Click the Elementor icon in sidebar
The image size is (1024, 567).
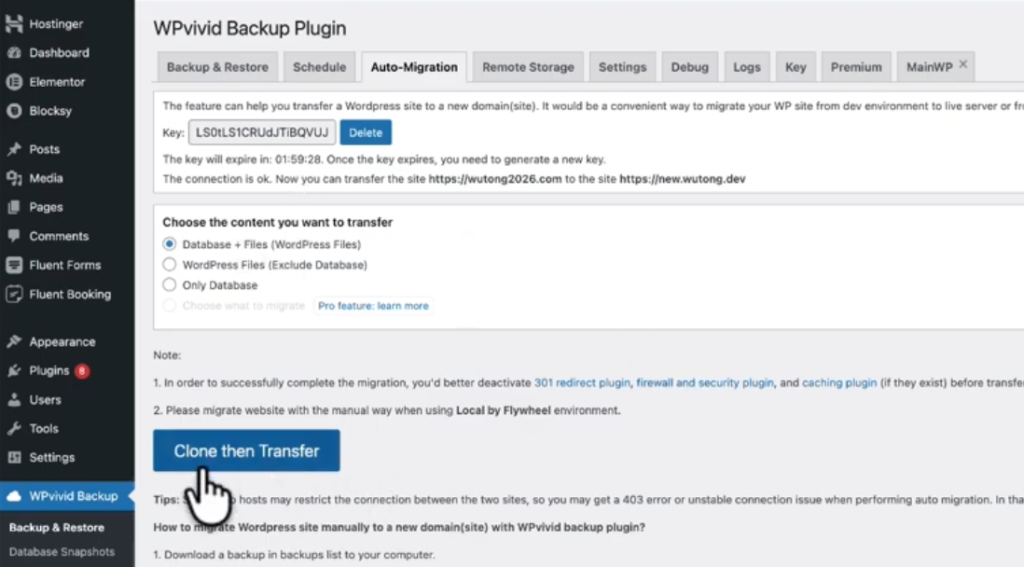click(x=14, y=82)
